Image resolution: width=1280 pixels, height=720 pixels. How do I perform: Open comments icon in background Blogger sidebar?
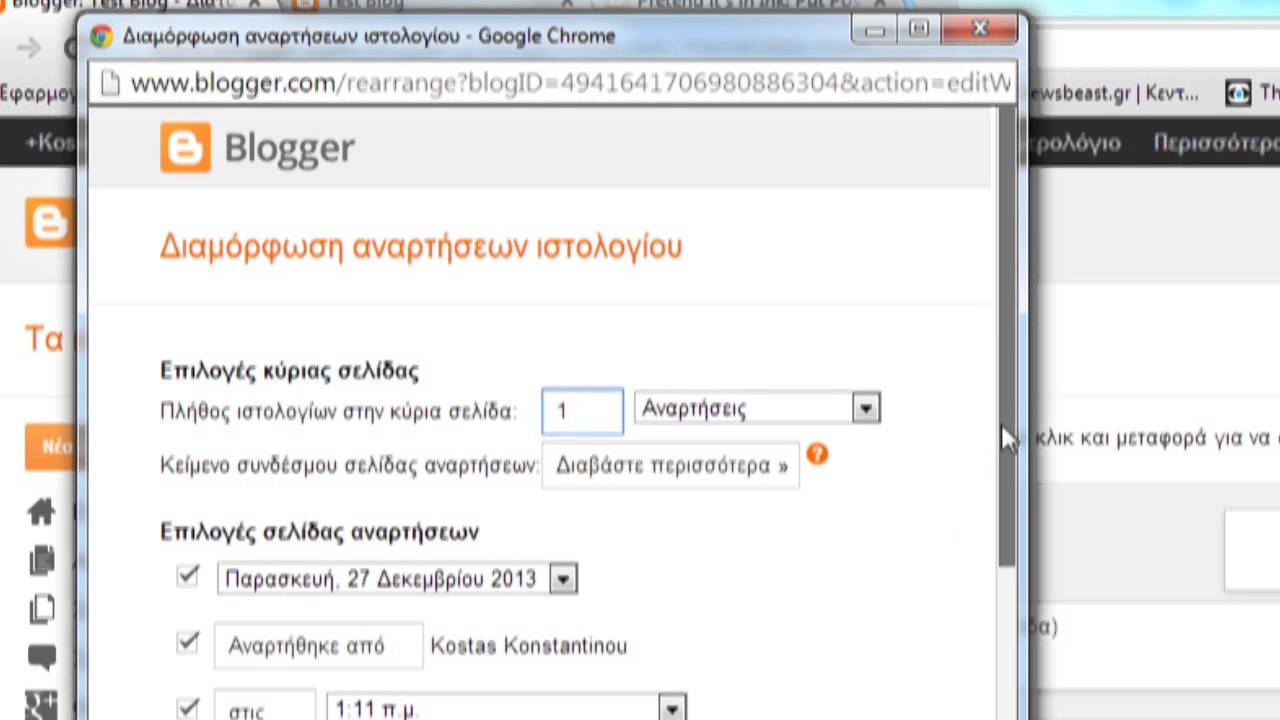tap(41, 658)
